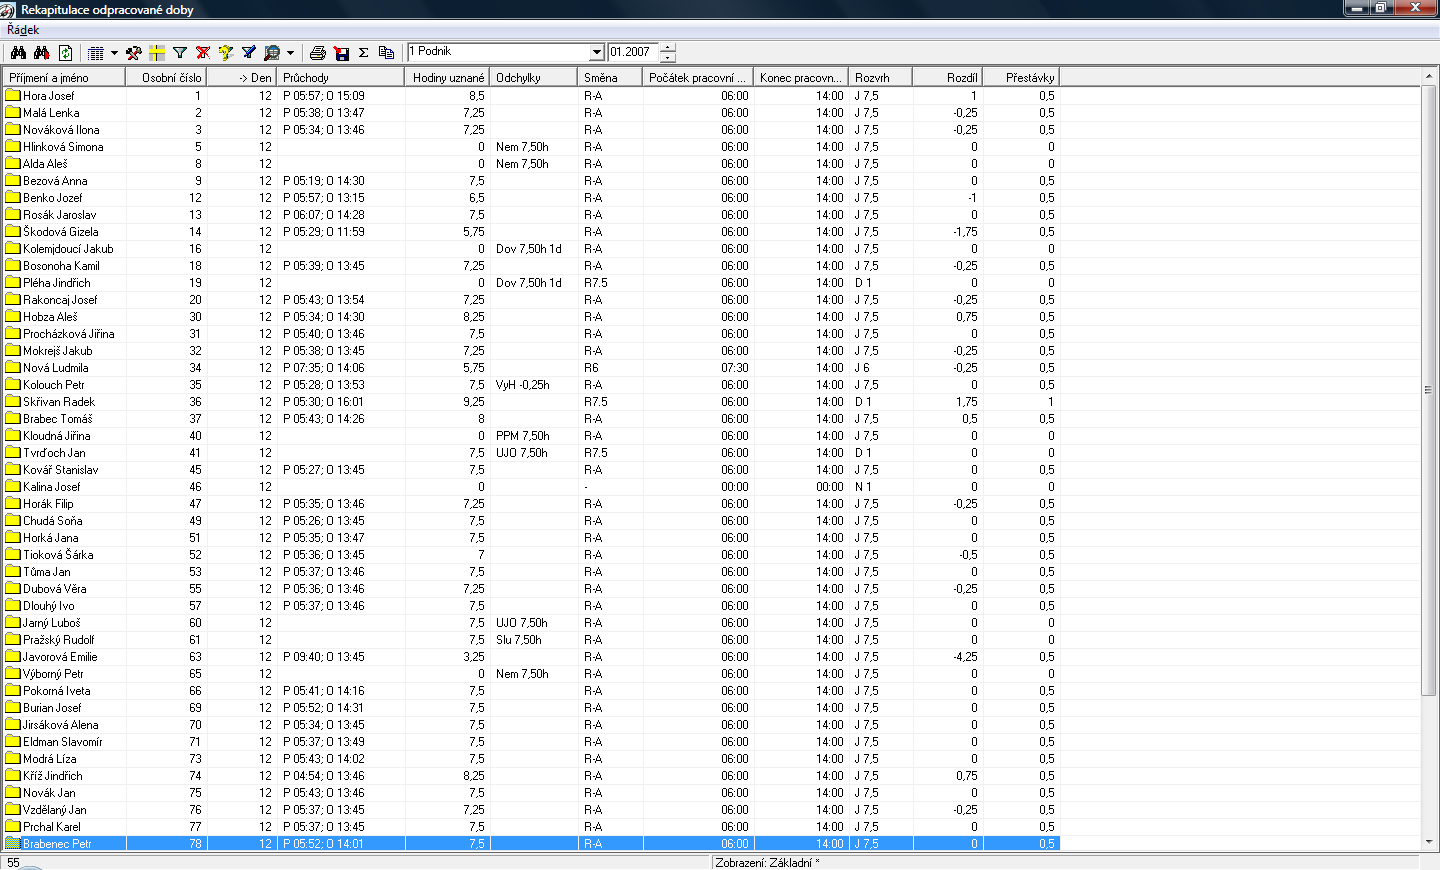Image resolution: width=1440 pixels, height=870 pixels.
Task: Select the row 'Výborný Petr'
Action: pos(530,674)
